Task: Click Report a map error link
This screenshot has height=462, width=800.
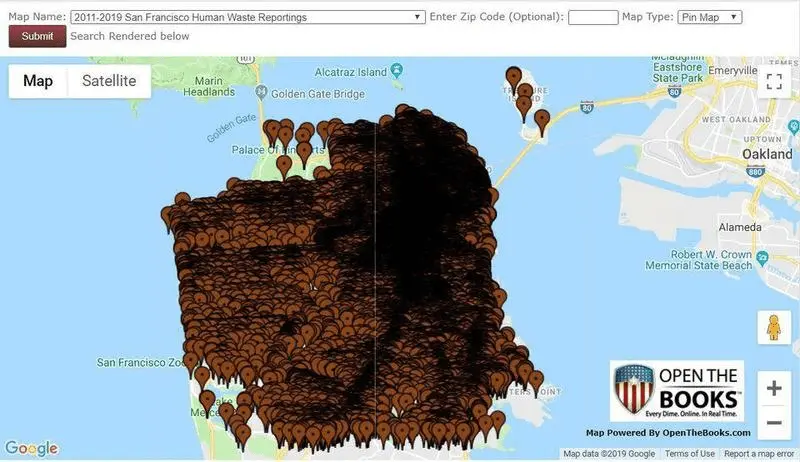Action: 760,454
